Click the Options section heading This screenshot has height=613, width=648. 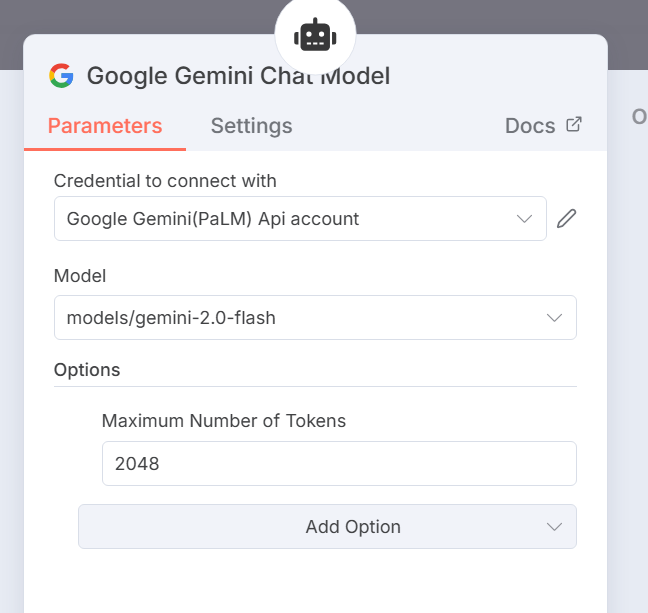(x=87, y=370)
